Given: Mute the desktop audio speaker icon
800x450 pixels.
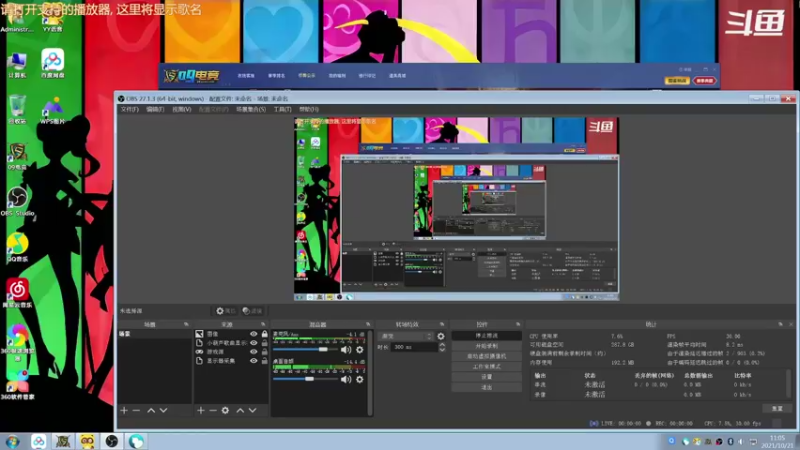Looking at the screenshot, I should [346, 379].
